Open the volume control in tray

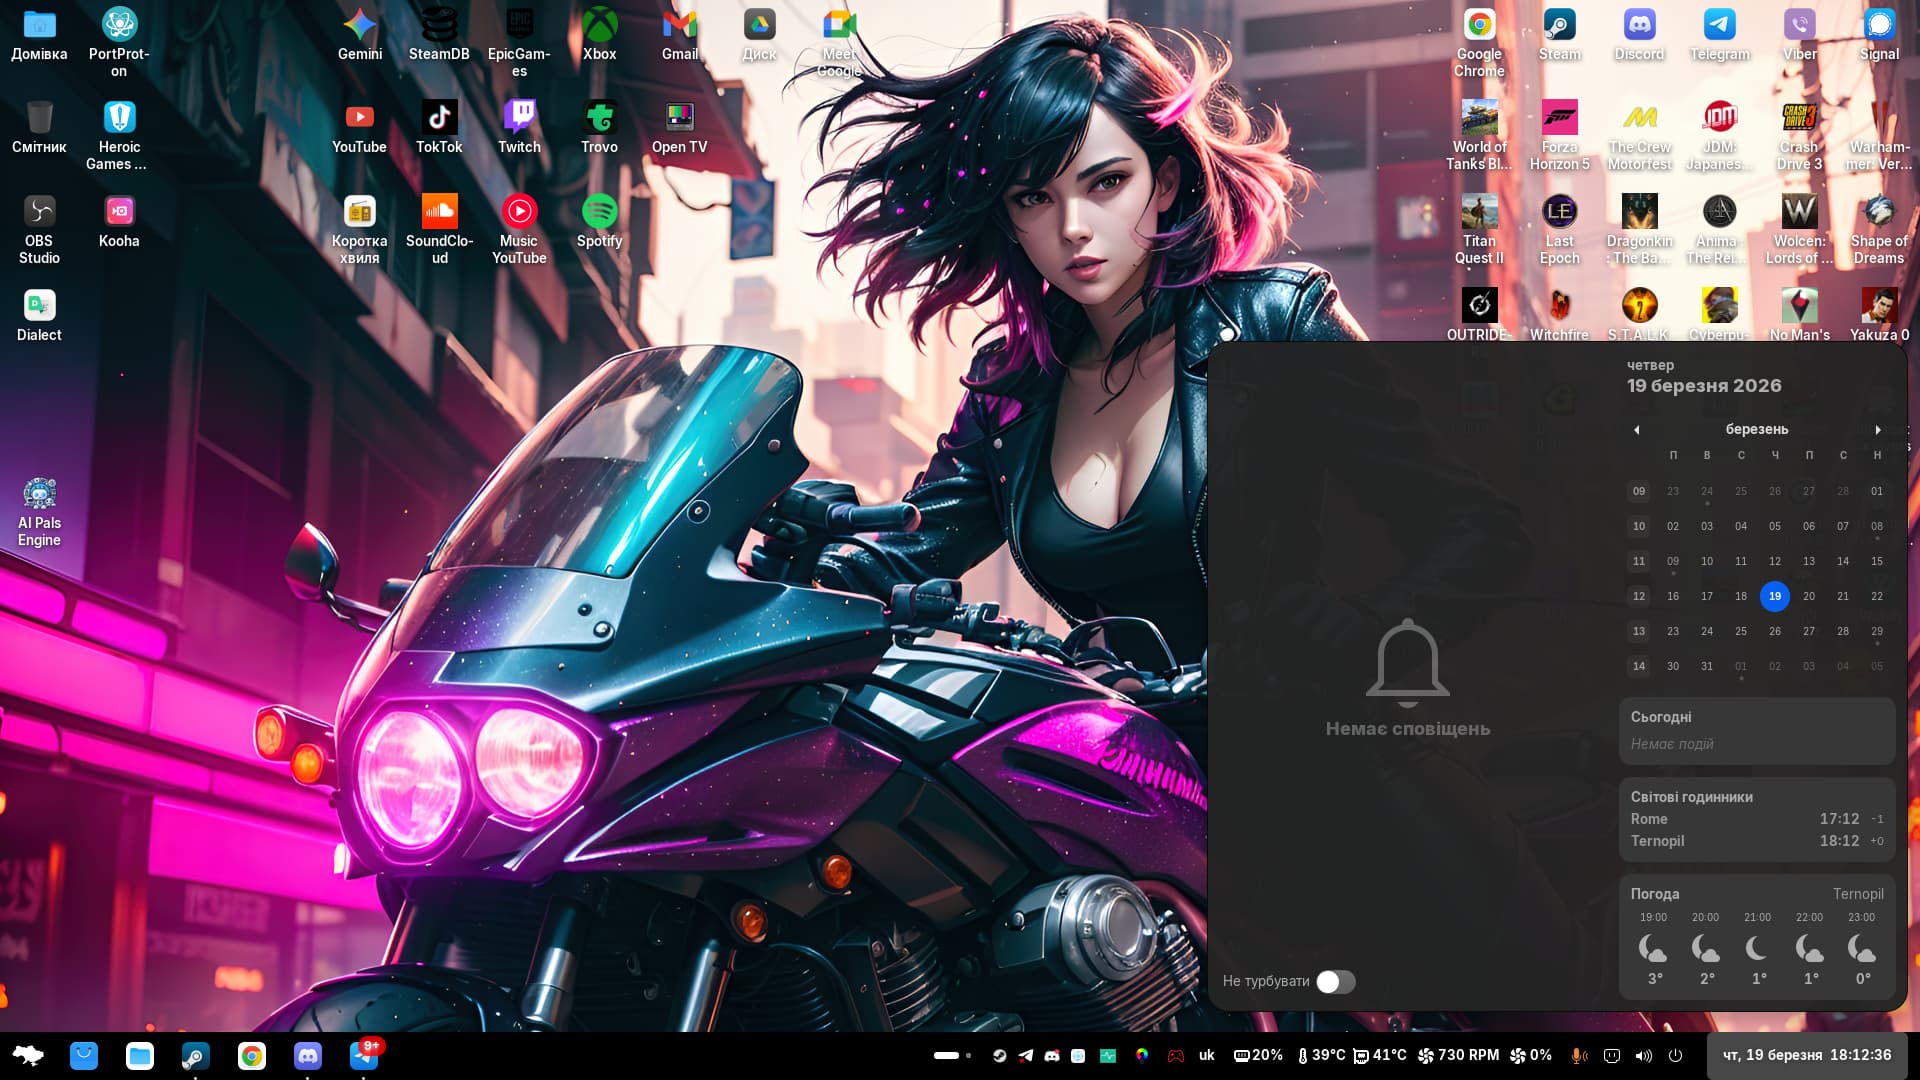1643,1056
